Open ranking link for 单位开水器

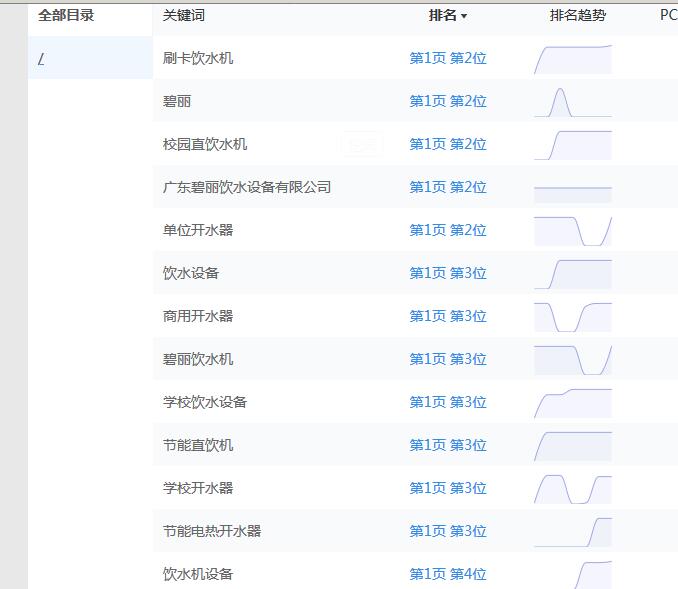[448, 230]
